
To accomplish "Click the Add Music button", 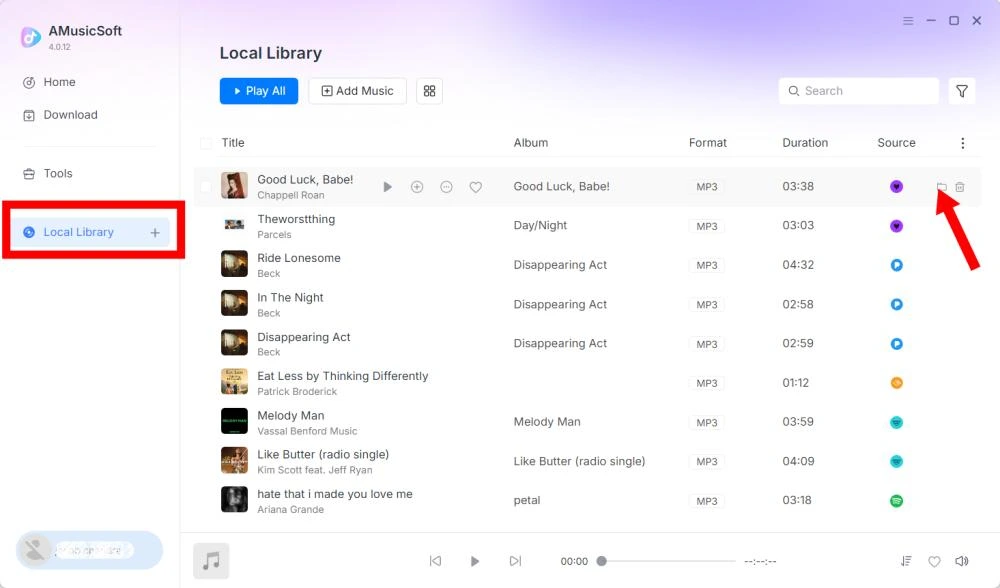I will coord(357,91).
